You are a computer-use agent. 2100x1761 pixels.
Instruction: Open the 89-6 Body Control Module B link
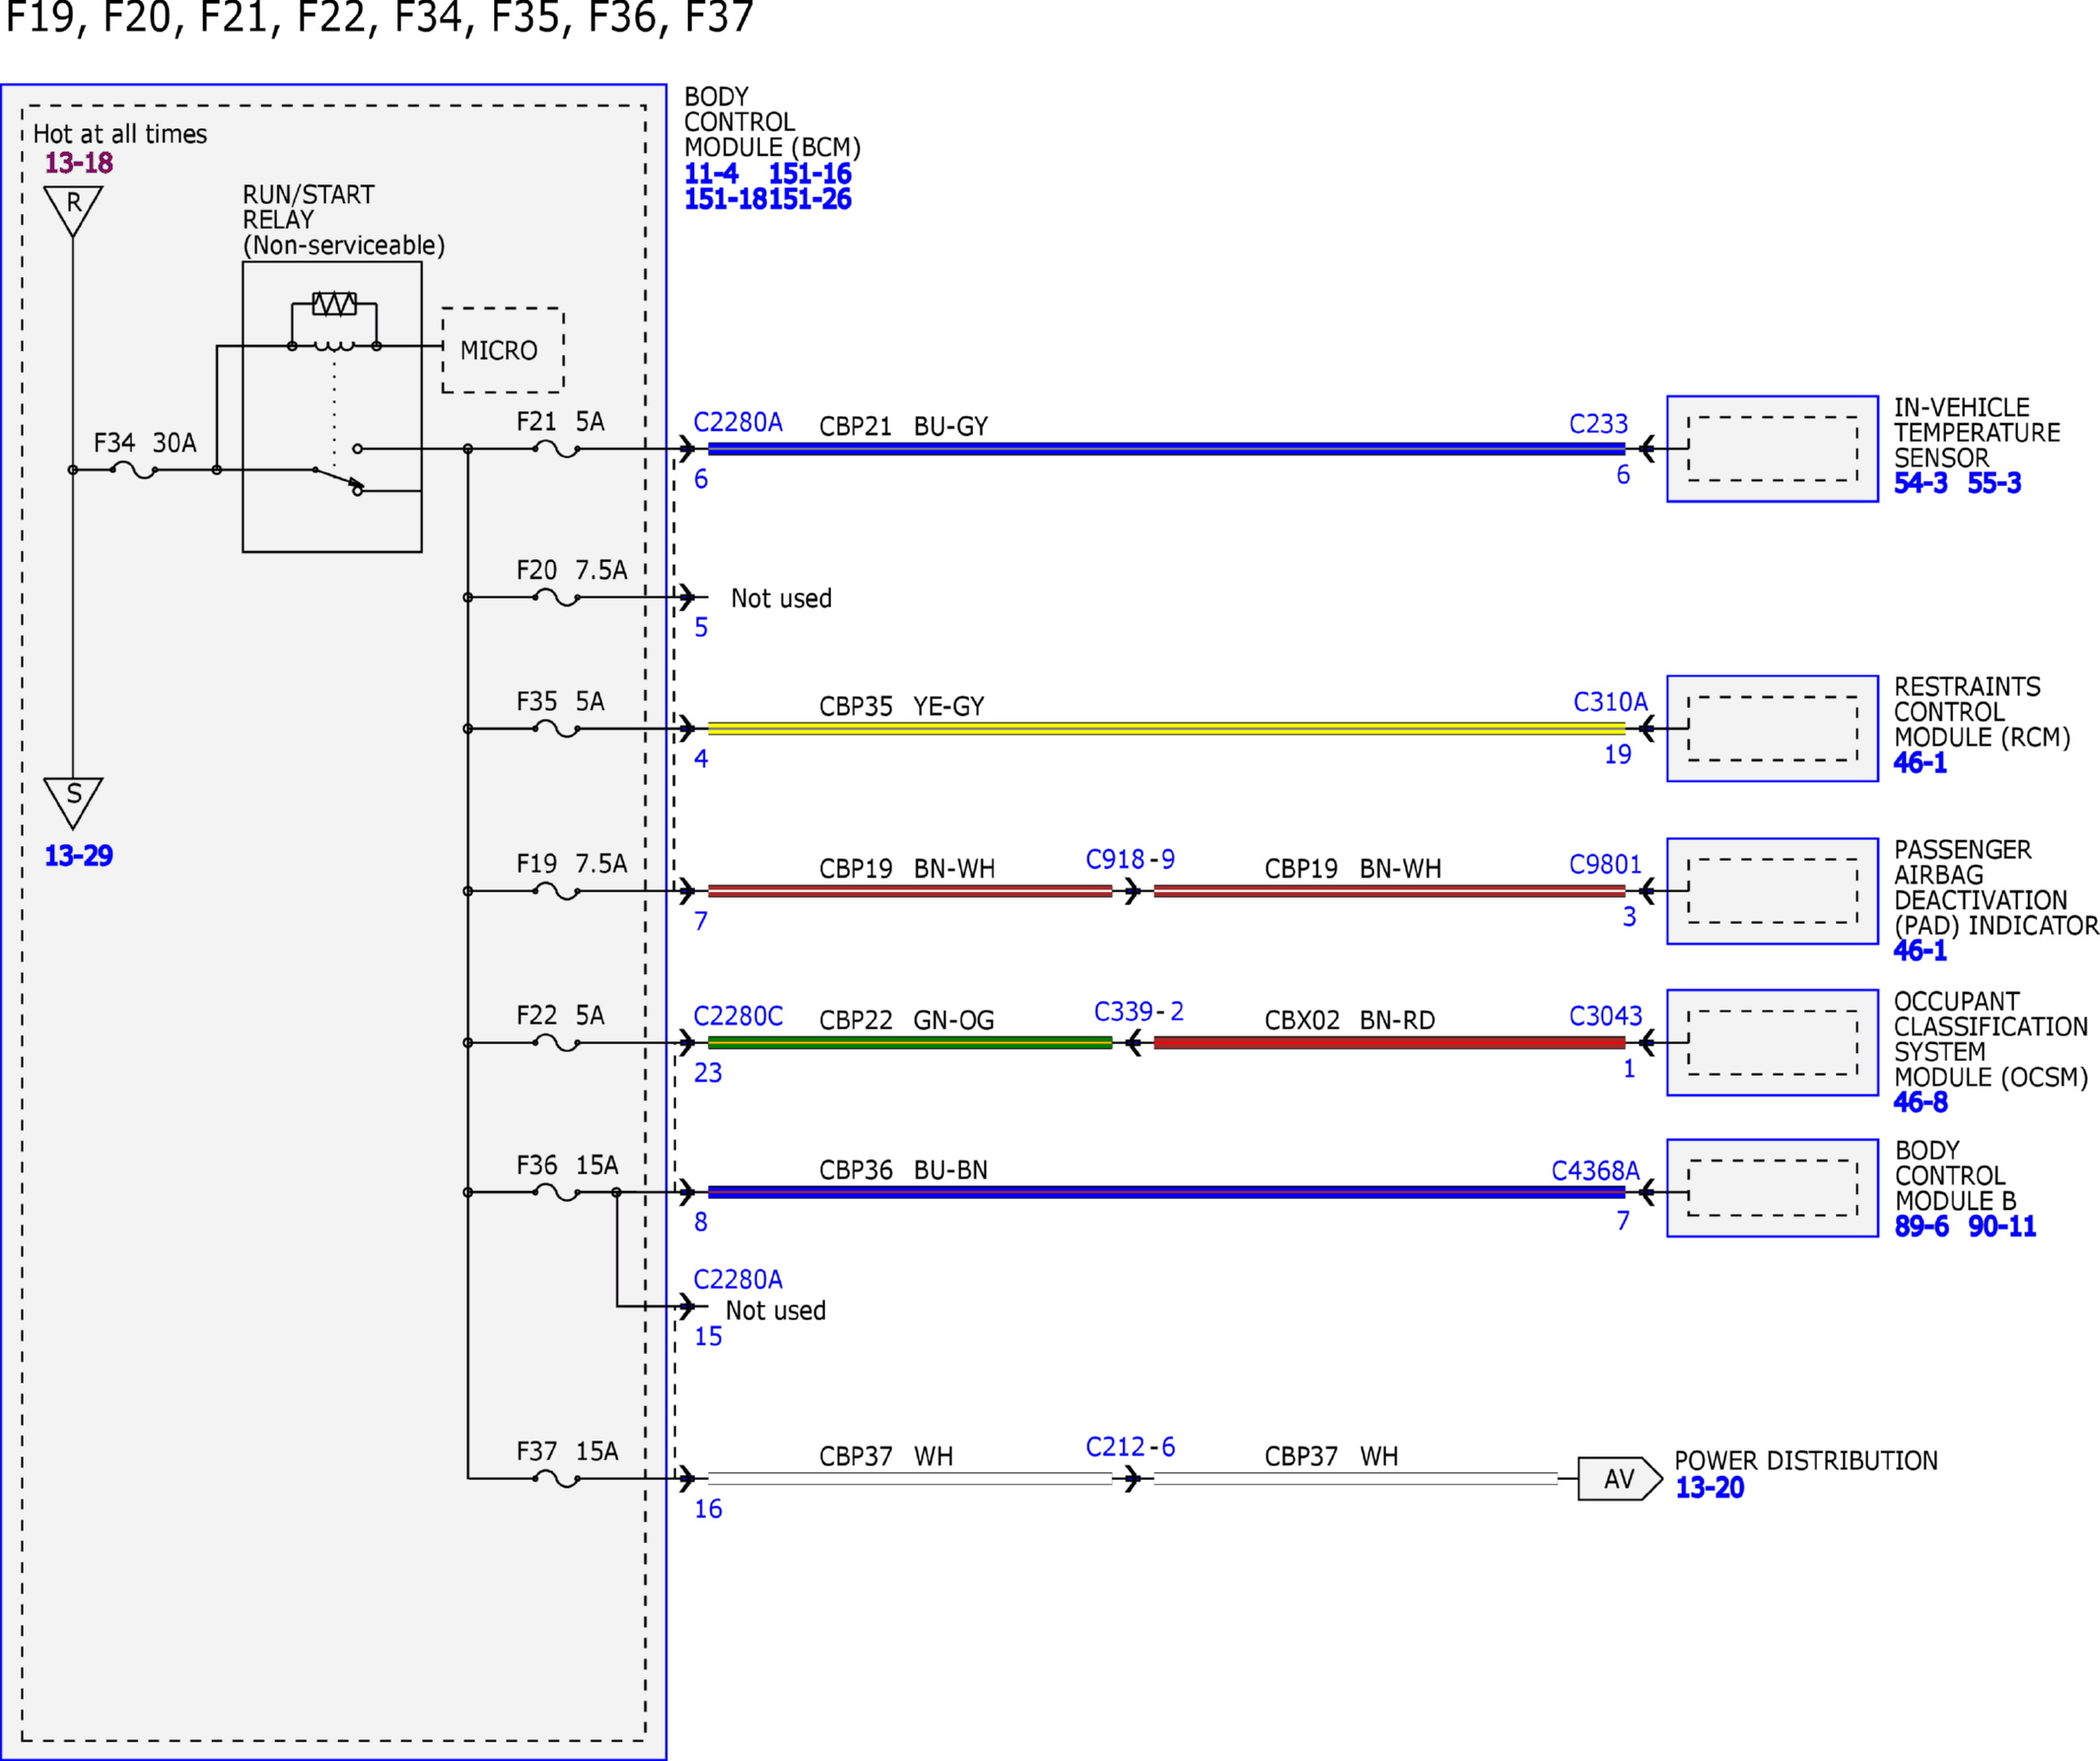pyautogui.click(x=1922, y=1226)
